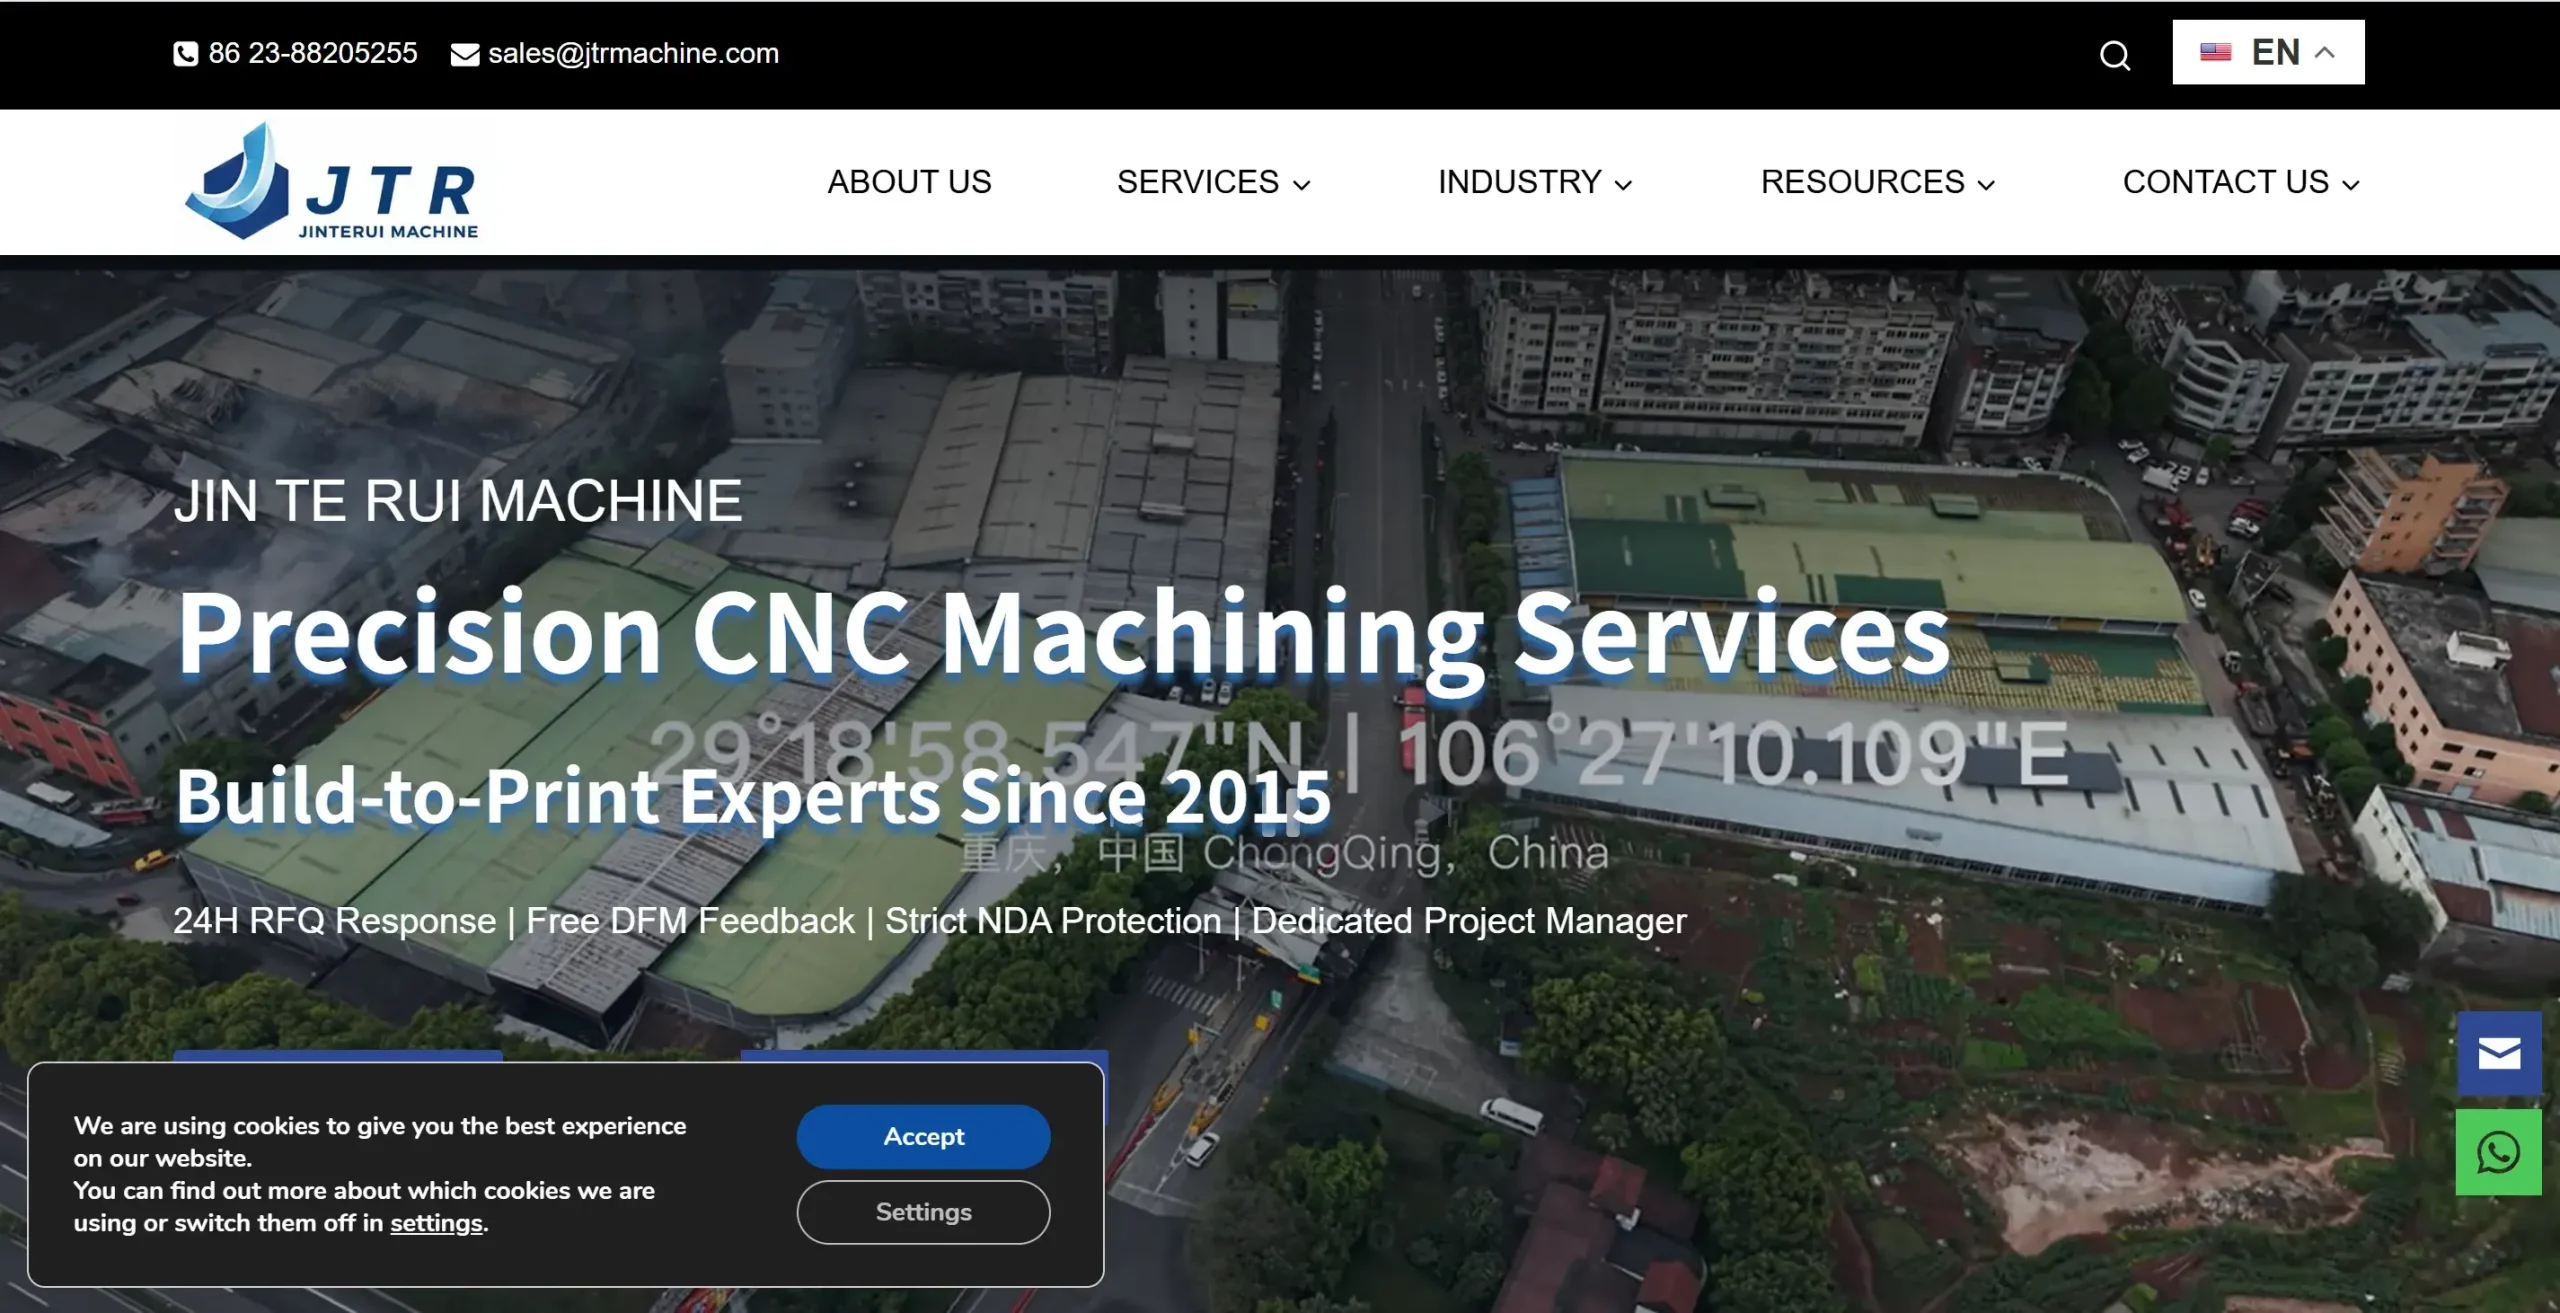Open cookie Settings button

pos(923,1212)
